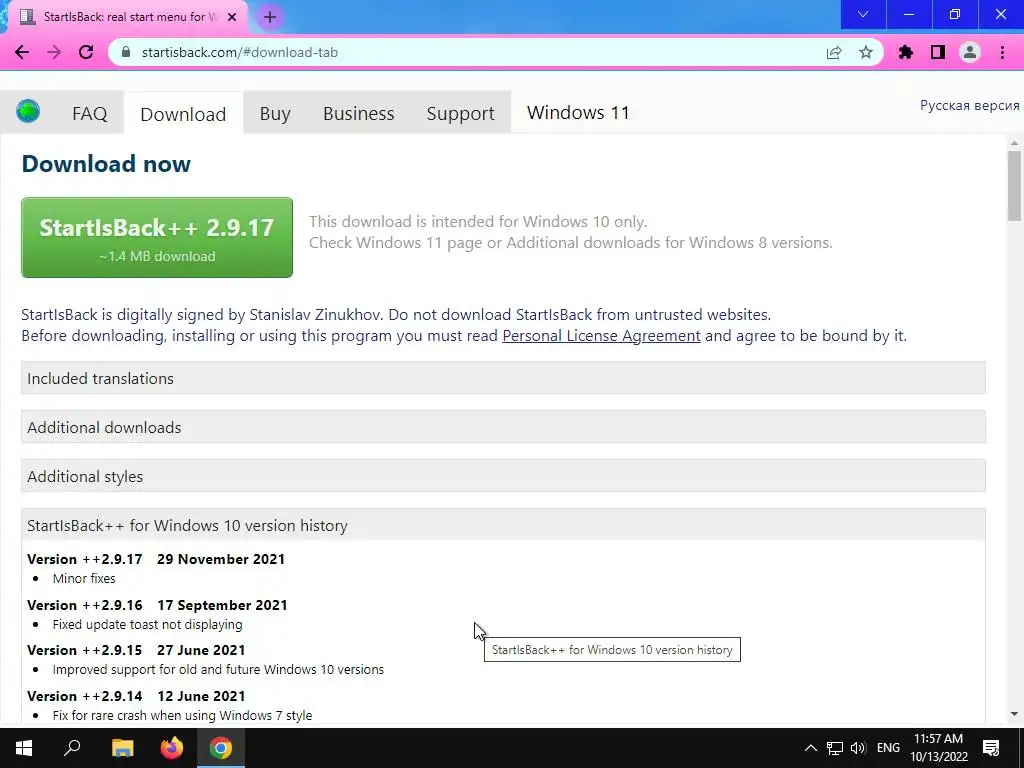Expand the Additional styles section
1024x768 pixels.
pyautogui.click(x=503, y=476)
